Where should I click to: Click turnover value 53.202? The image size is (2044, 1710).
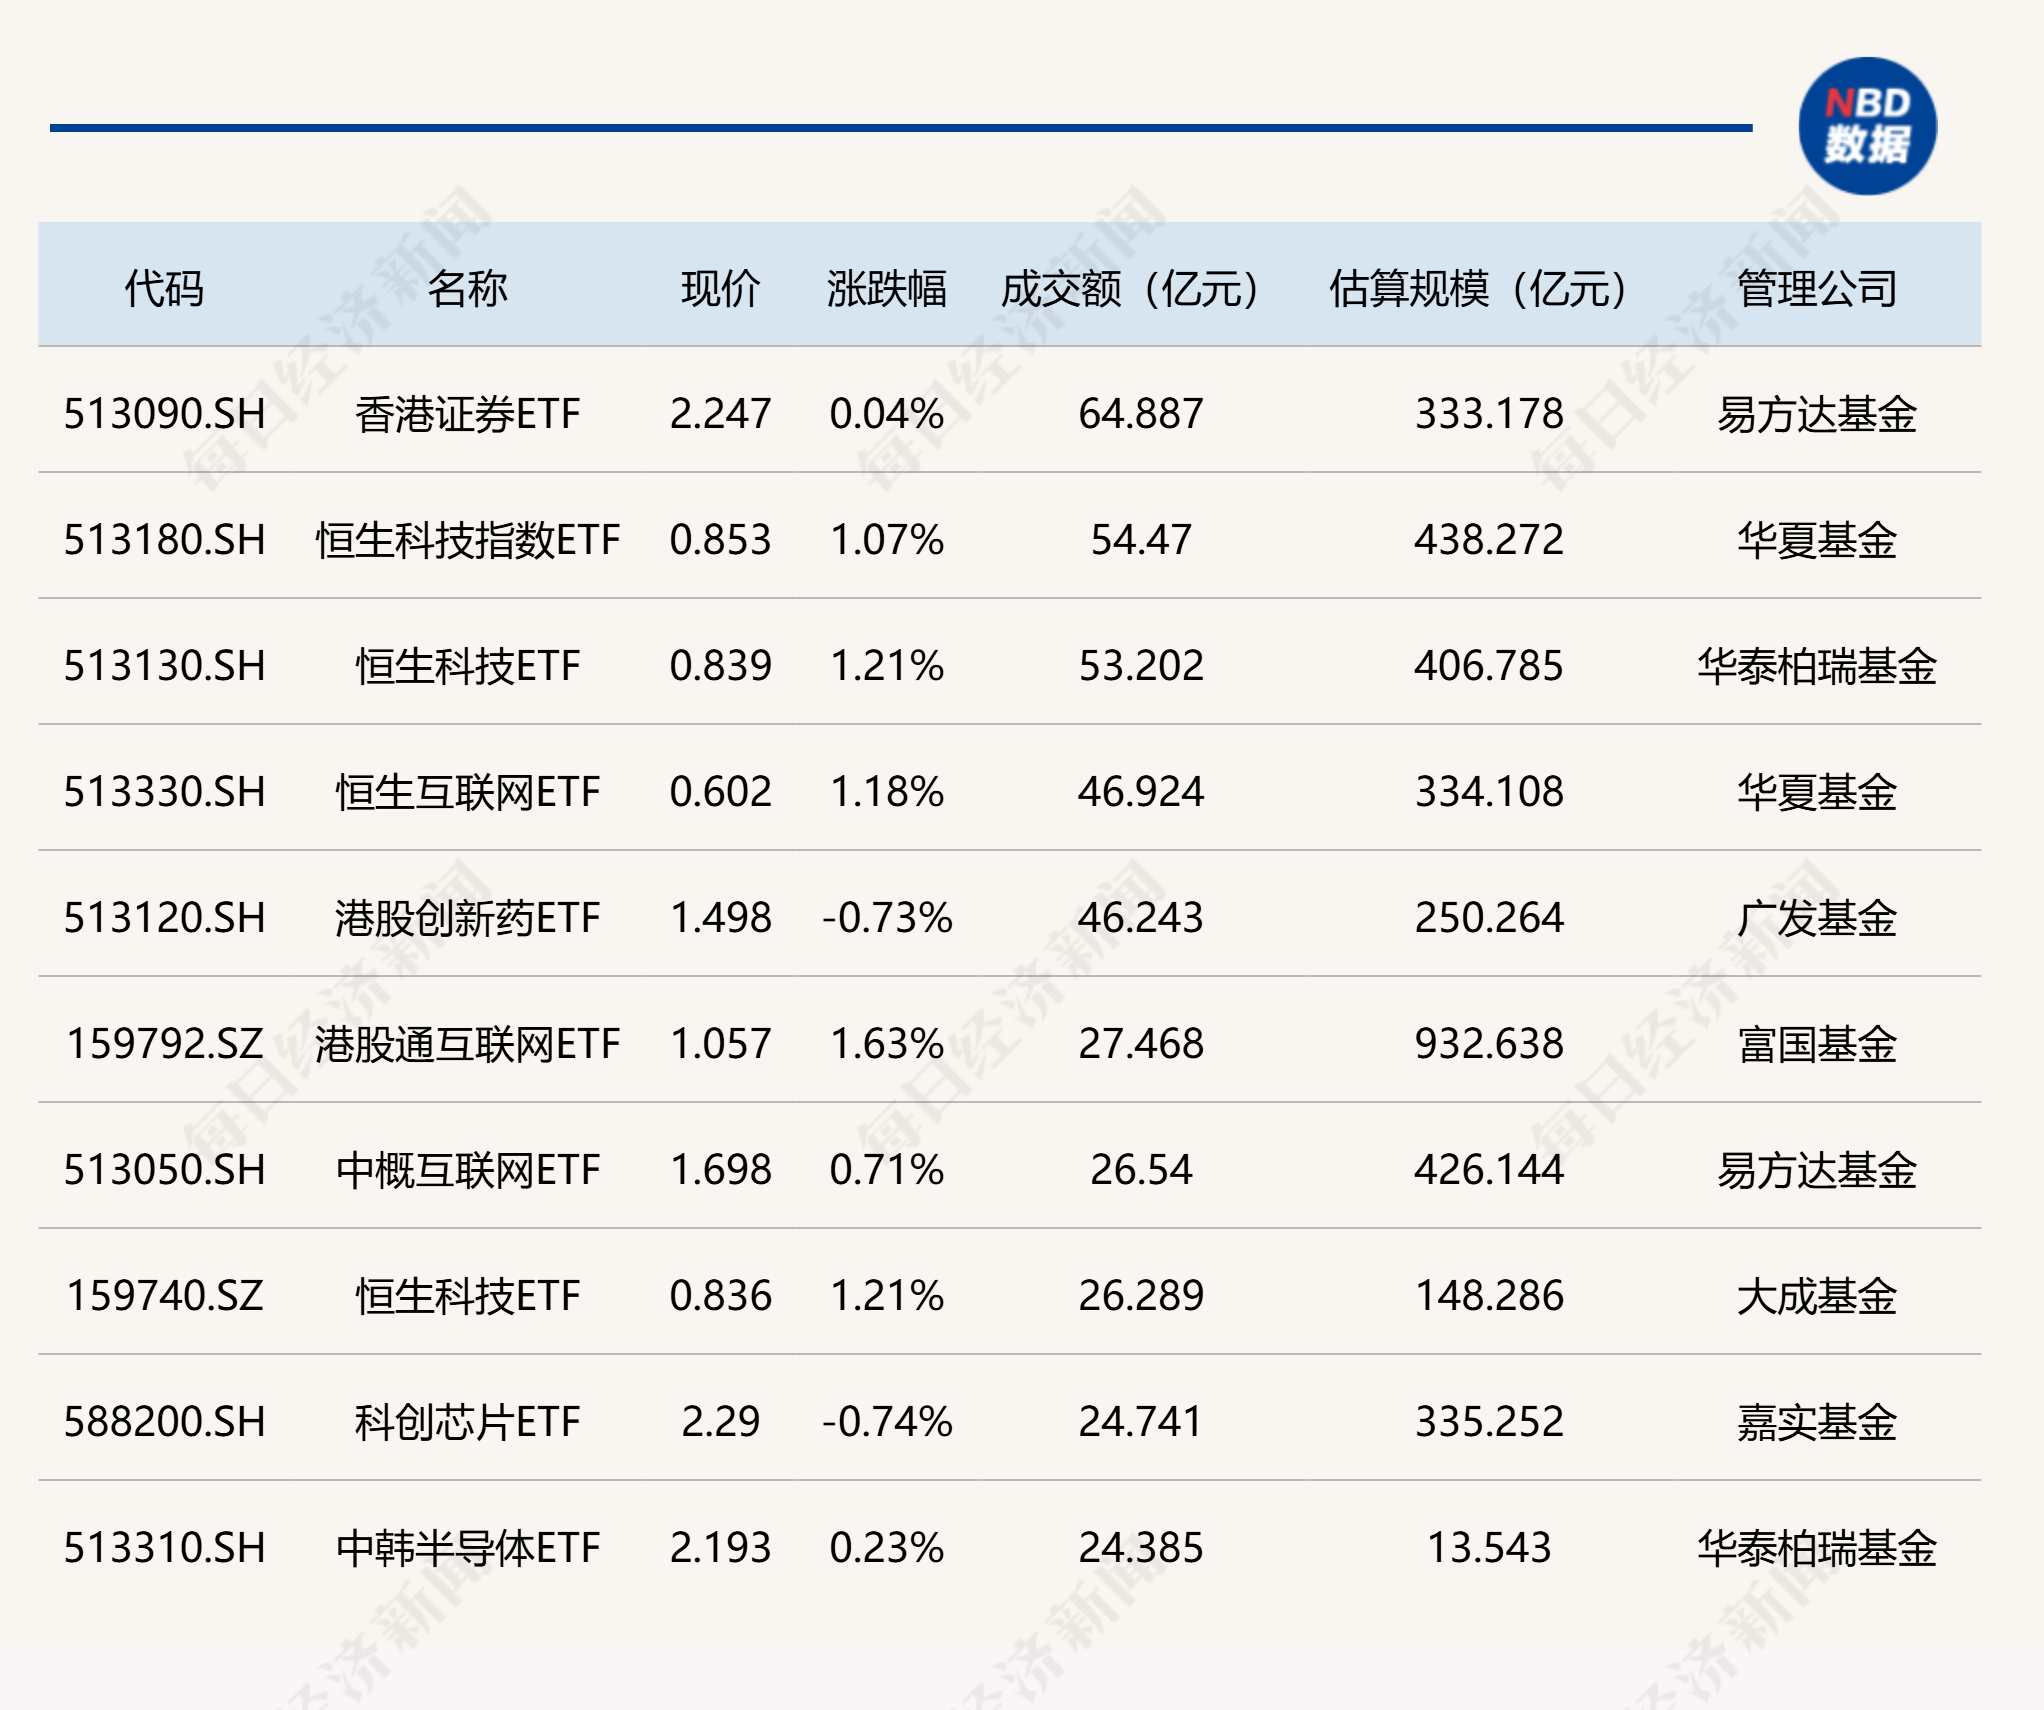pyautogui.click(x=1140, y=666)
